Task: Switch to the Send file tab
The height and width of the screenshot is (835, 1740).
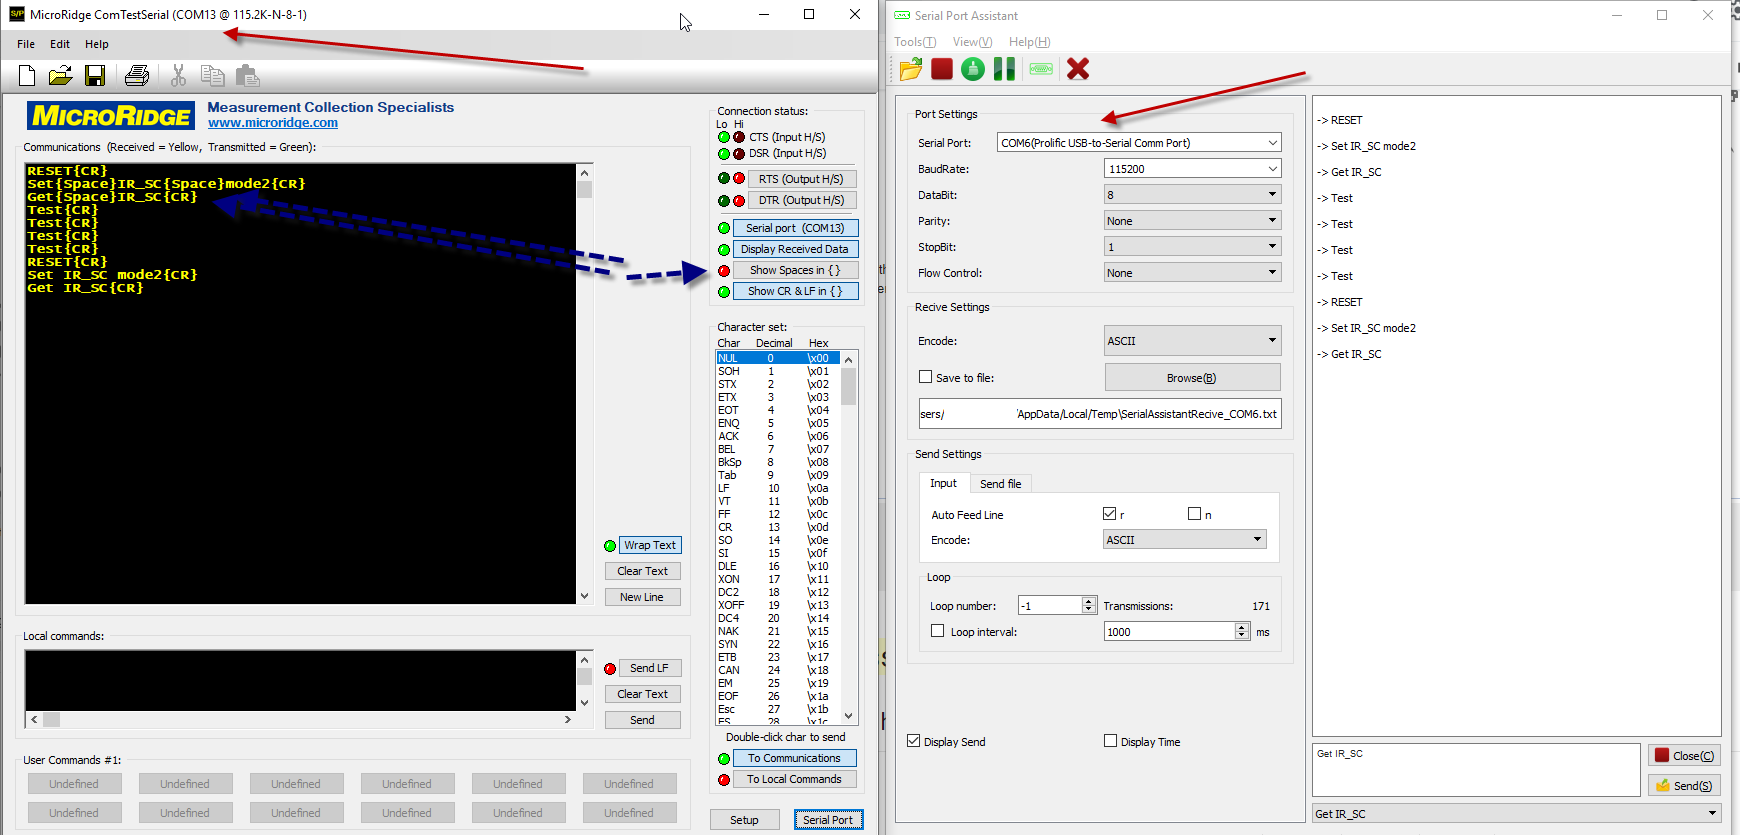Action: (1001, 484)
